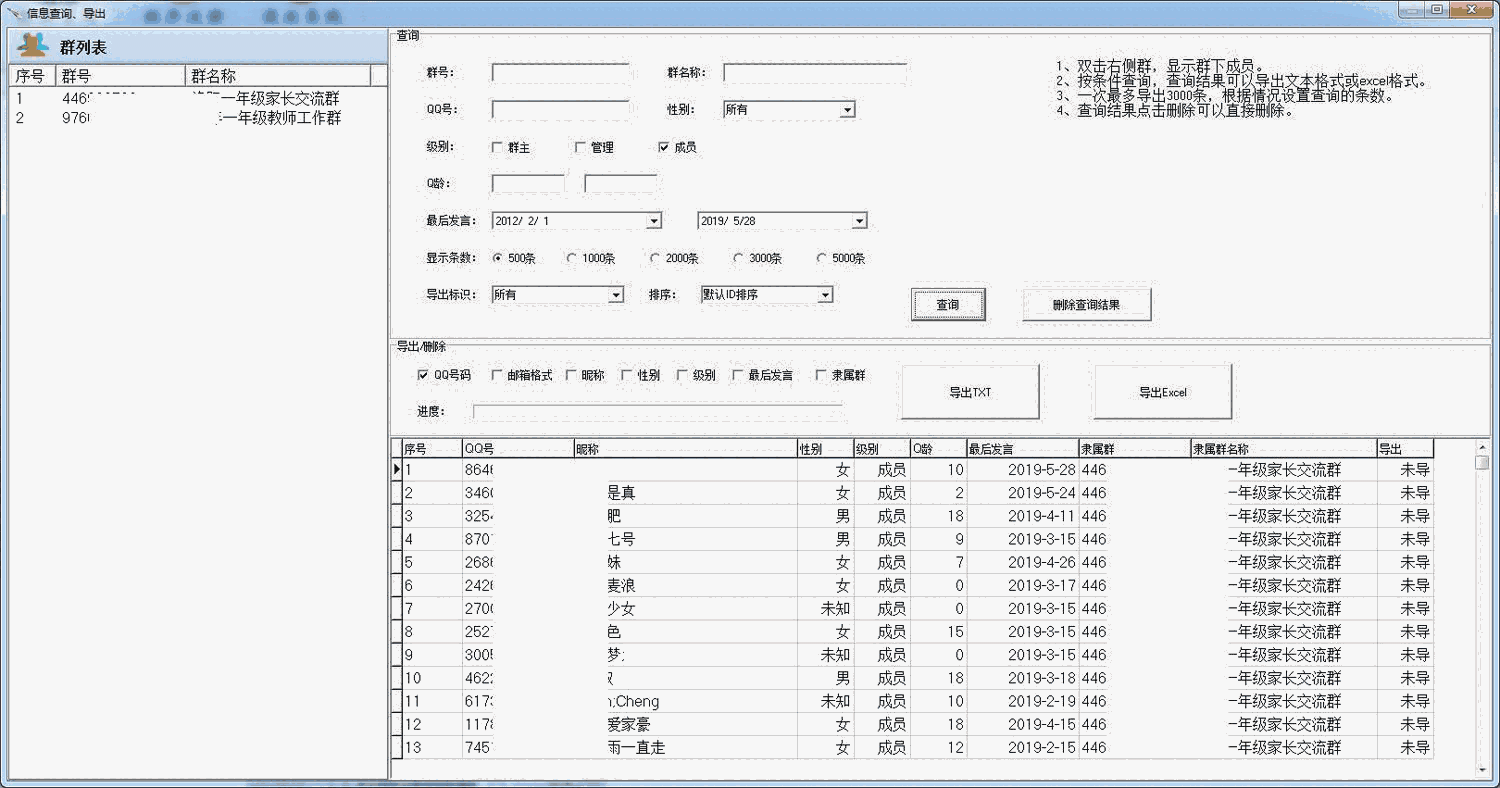Uncheck the 成员 checkbox
The height and width of the screenshot is (788, 1500).
pos(663,146)
